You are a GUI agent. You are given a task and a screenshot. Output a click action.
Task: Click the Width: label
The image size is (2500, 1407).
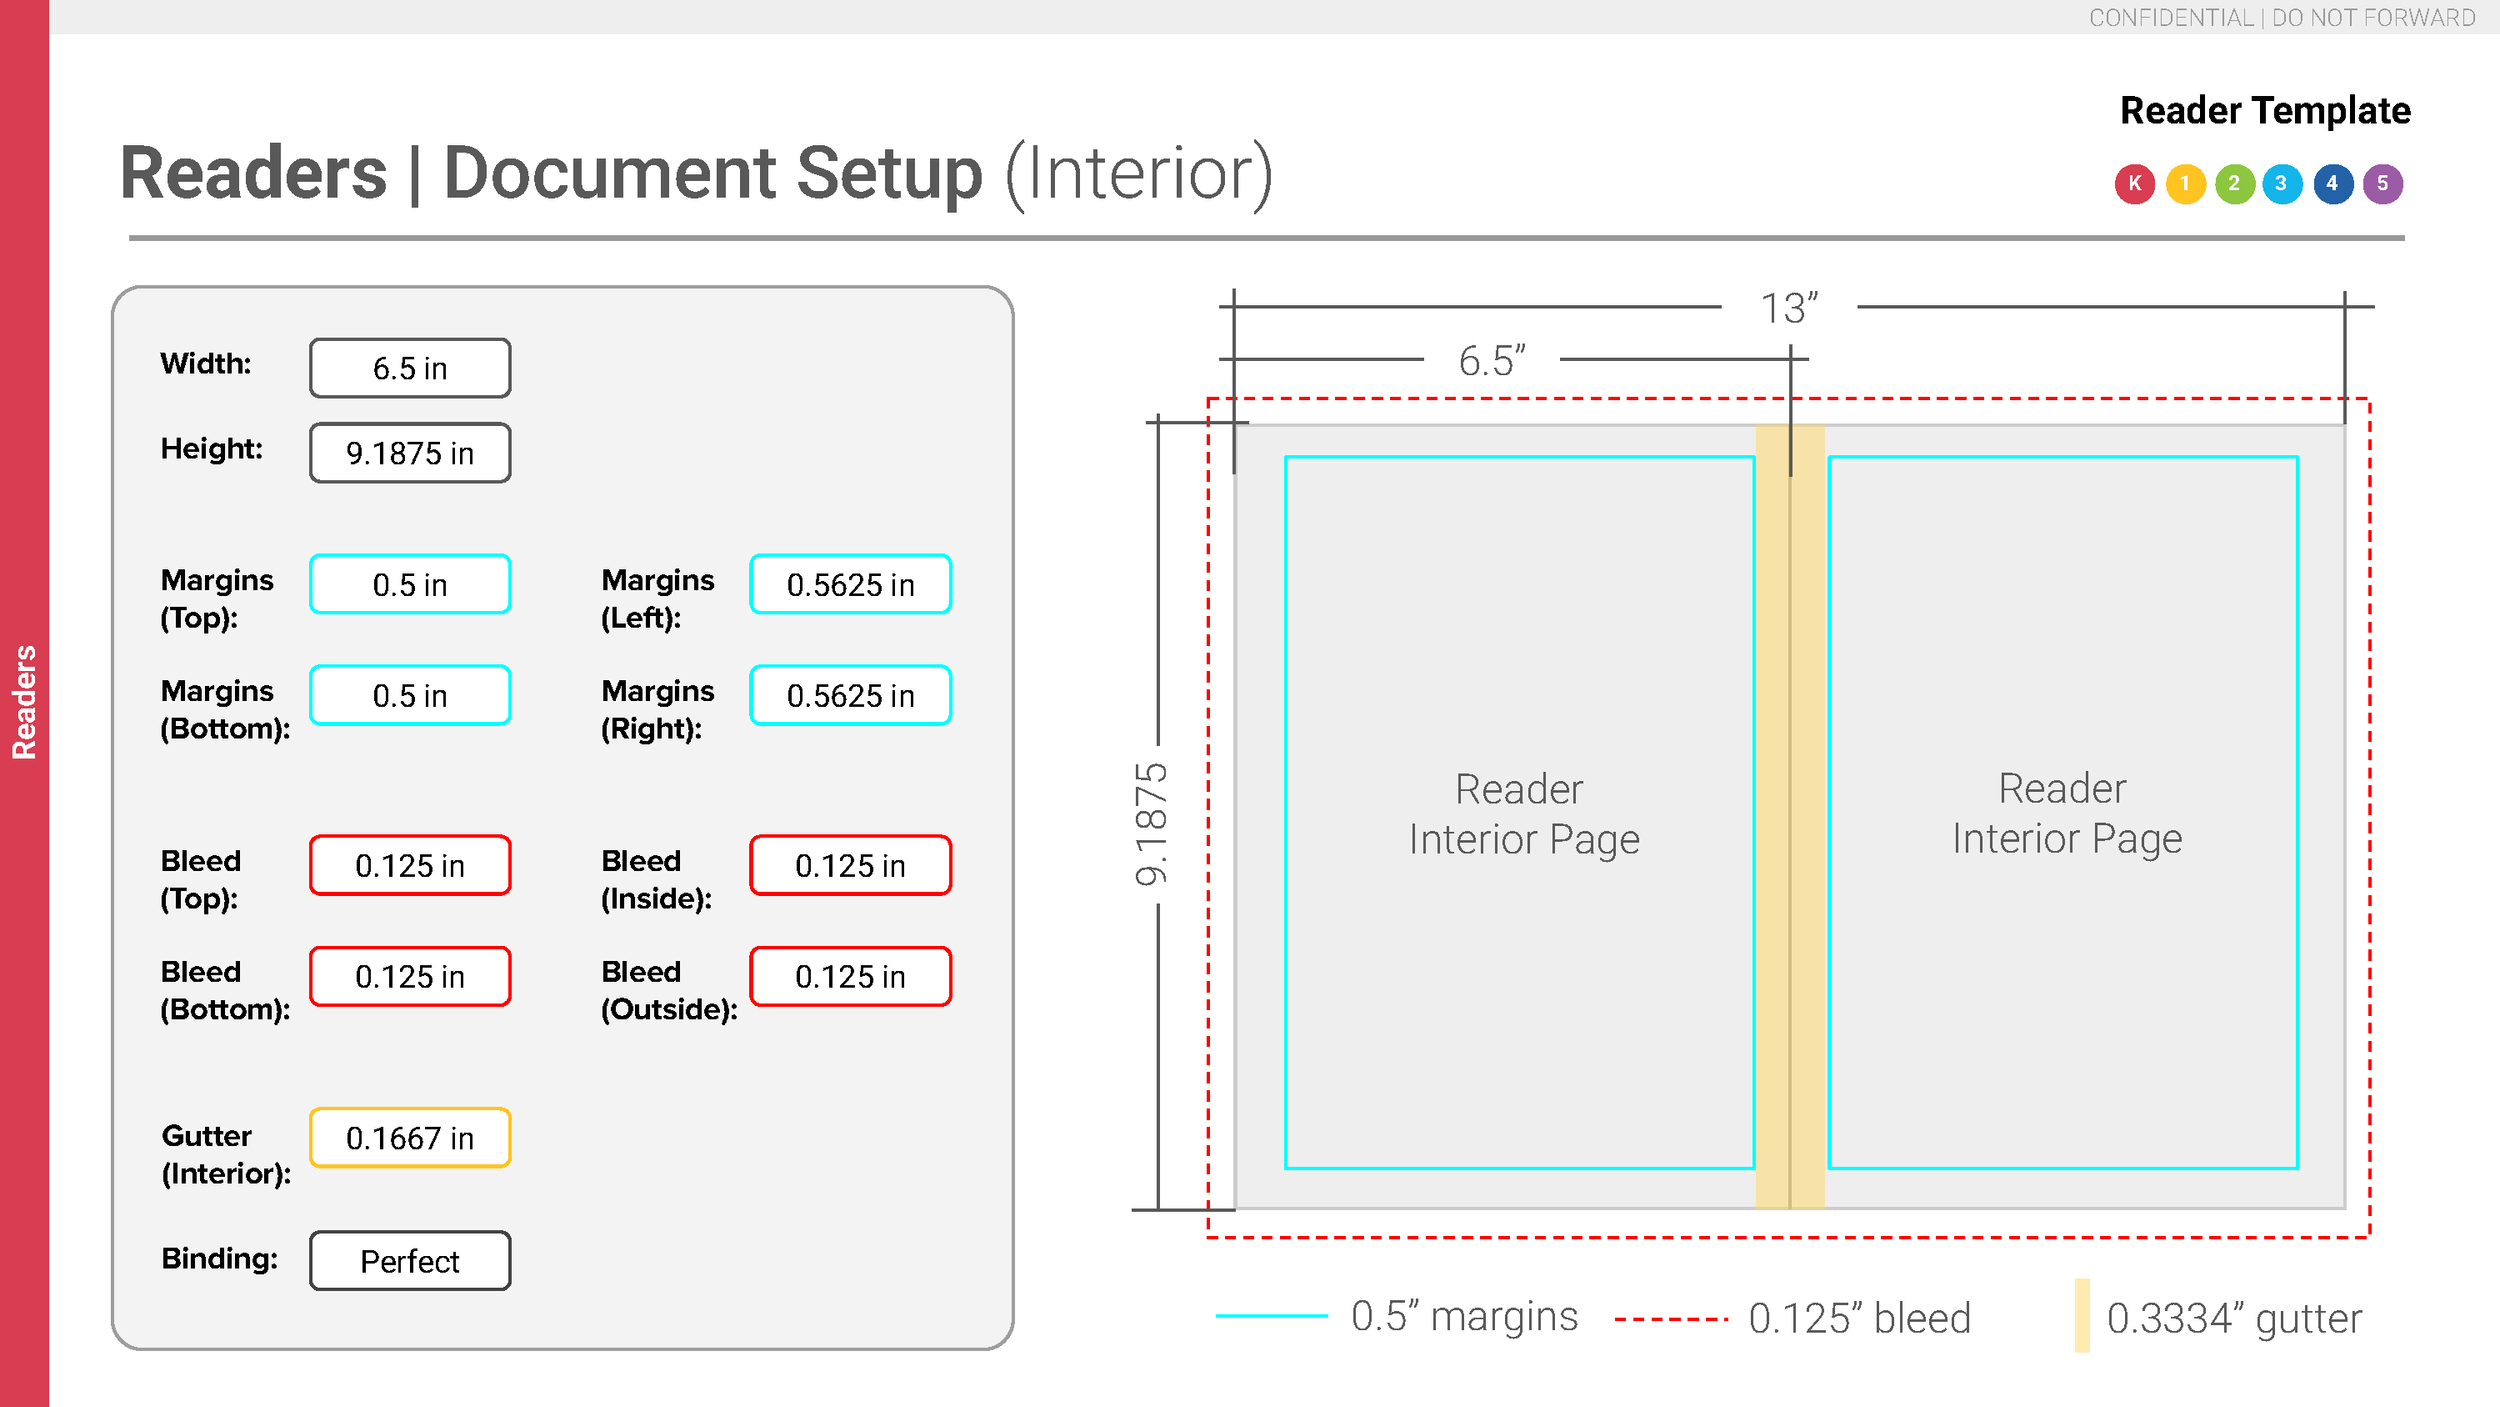206,364
